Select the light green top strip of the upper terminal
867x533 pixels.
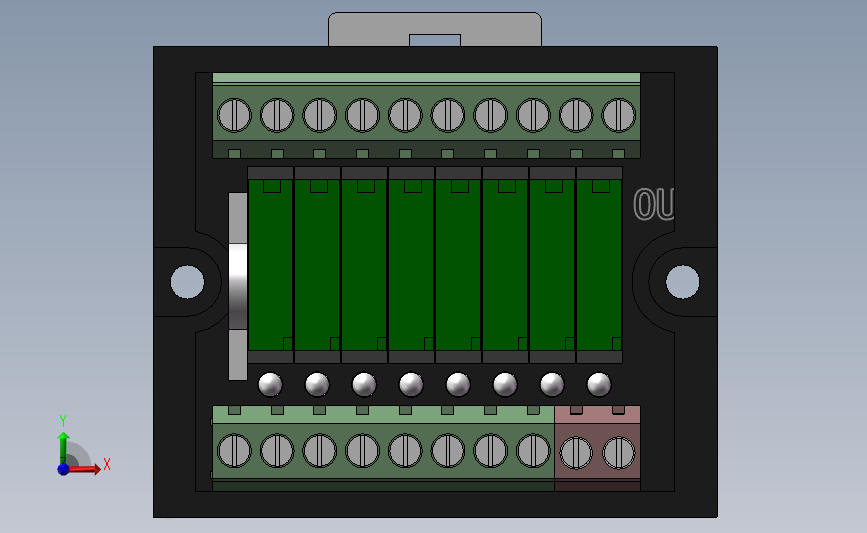click(x=426, y=78)
